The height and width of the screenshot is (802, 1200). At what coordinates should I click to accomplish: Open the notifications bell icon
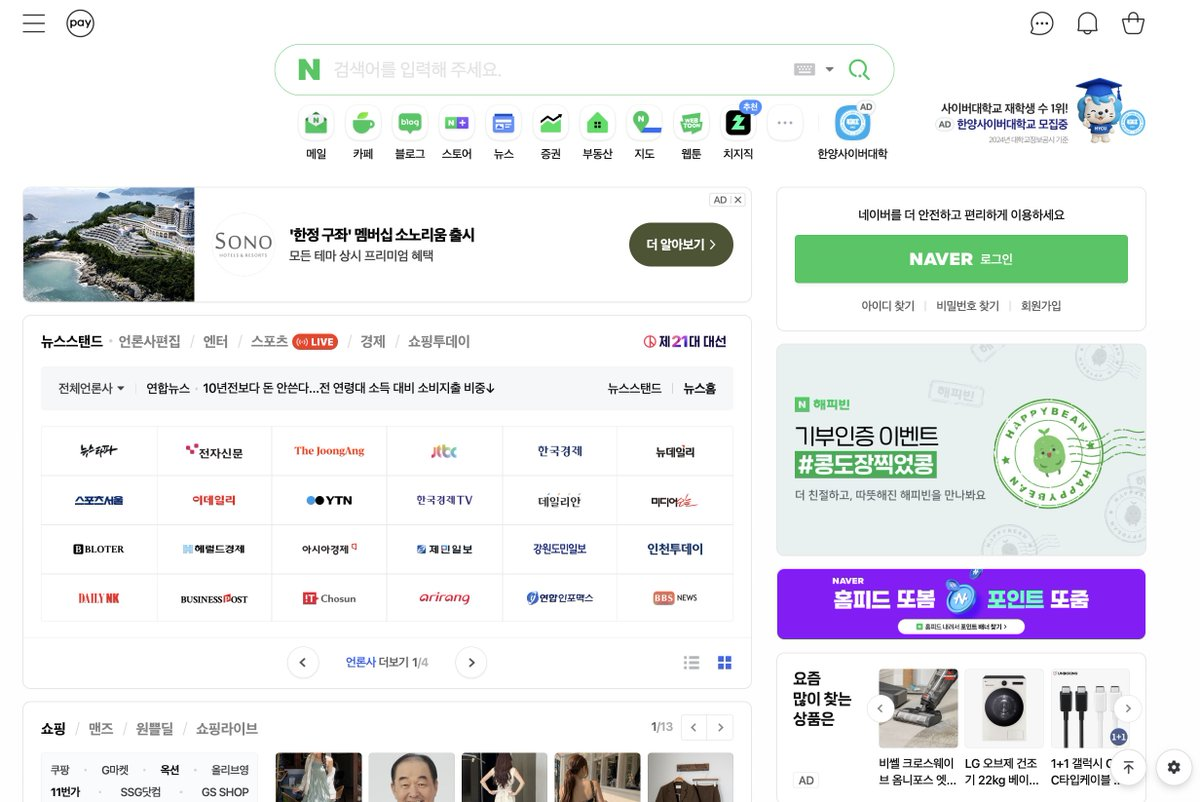[x=1087, y=23]
